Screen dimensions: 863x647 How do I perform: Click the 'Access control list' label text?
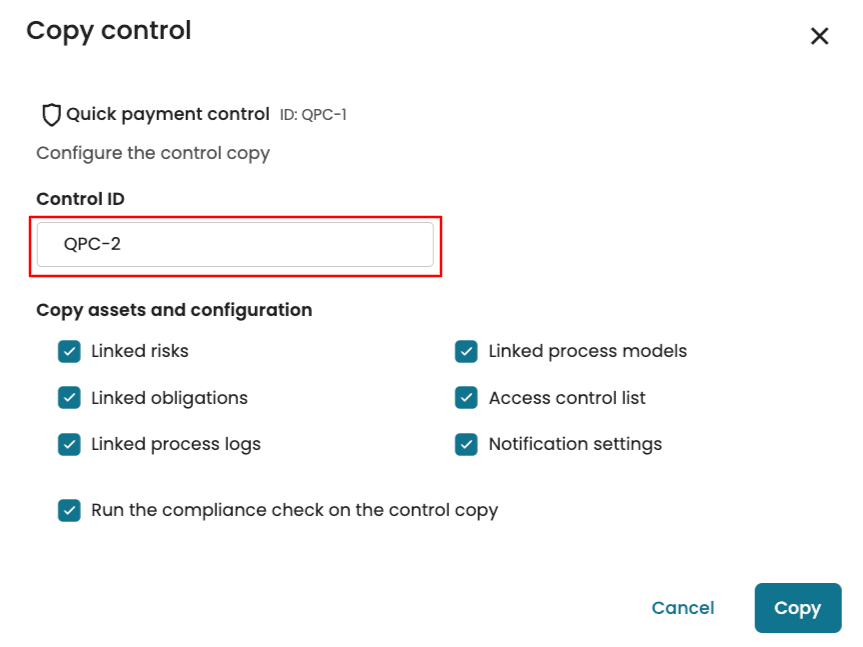coord(567,398)
